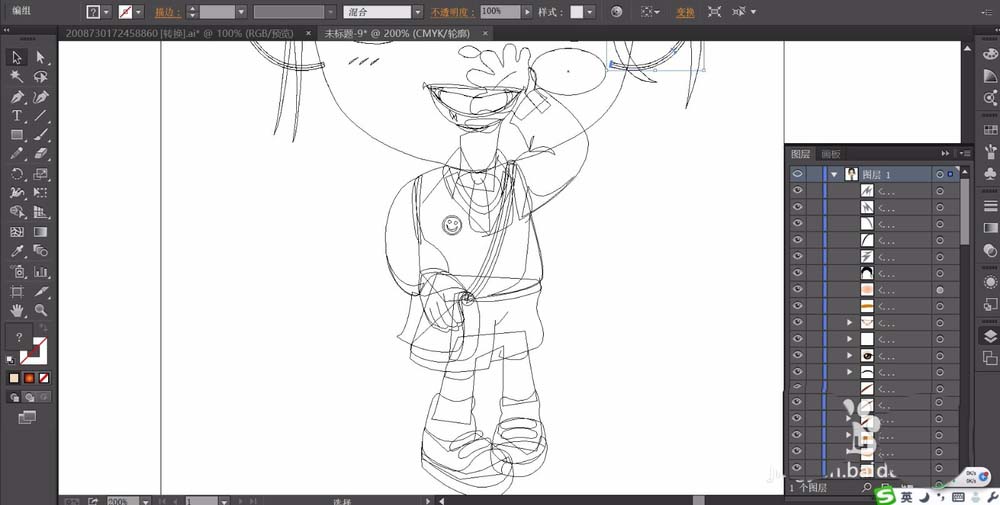
Task: Enable Draw Behind drawing mode
Action: pos(29,397)
